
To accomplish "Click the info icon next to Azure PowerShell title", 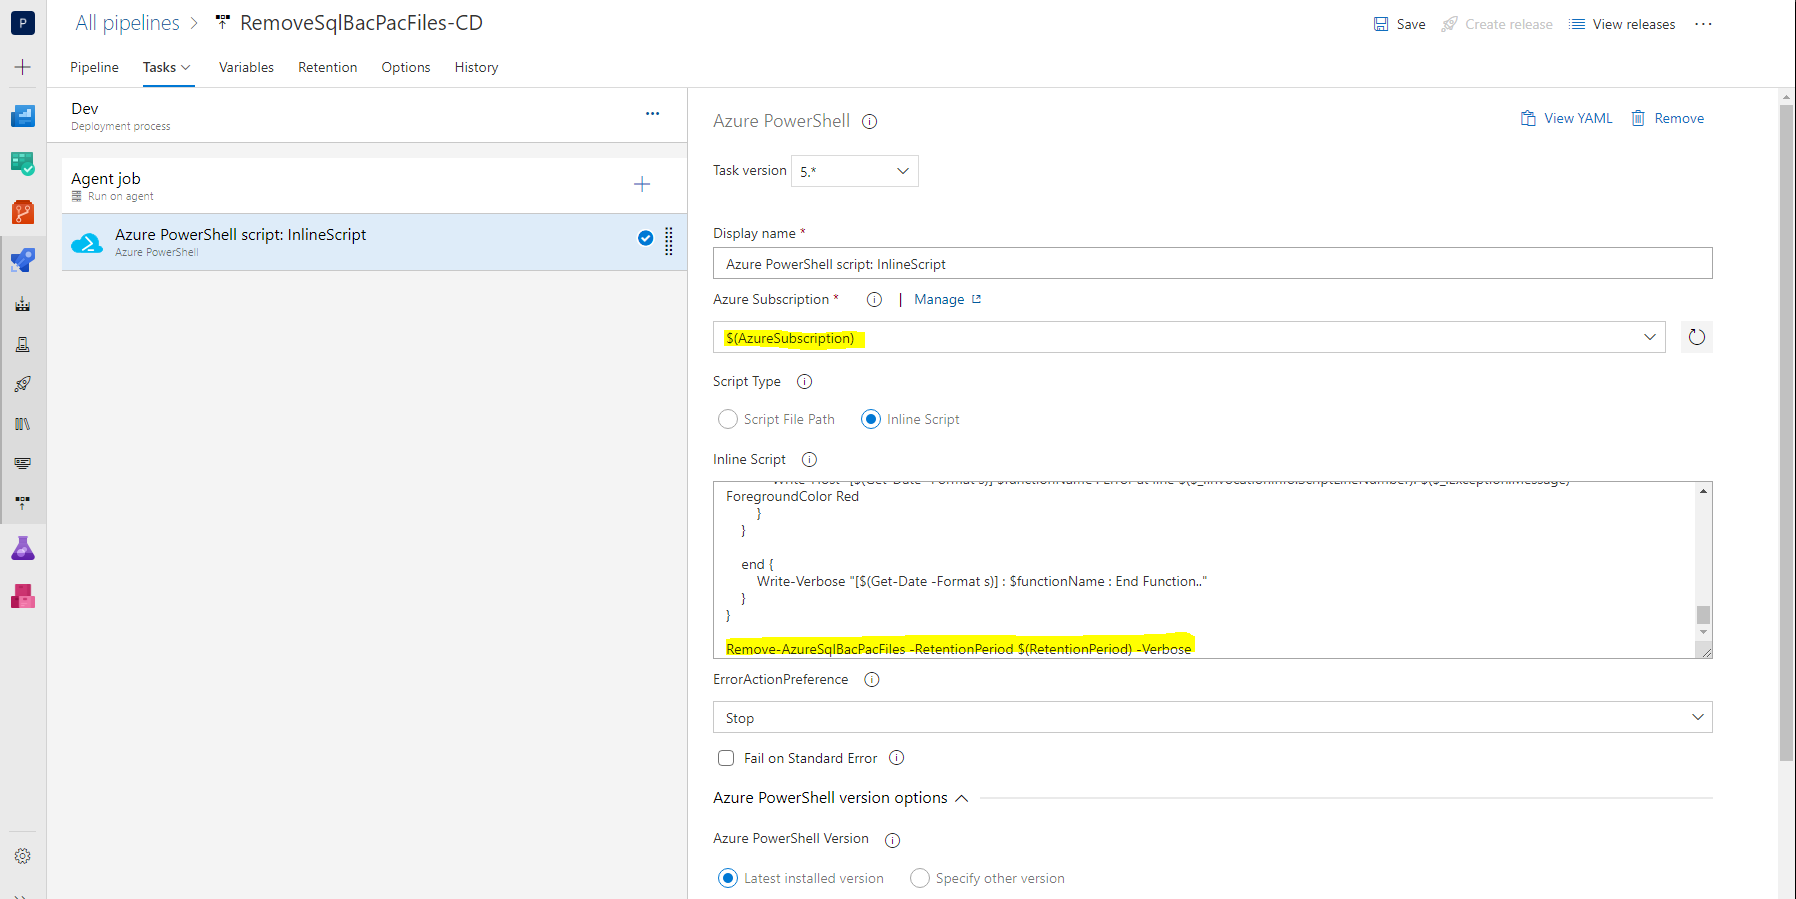I will click(870, 122).
